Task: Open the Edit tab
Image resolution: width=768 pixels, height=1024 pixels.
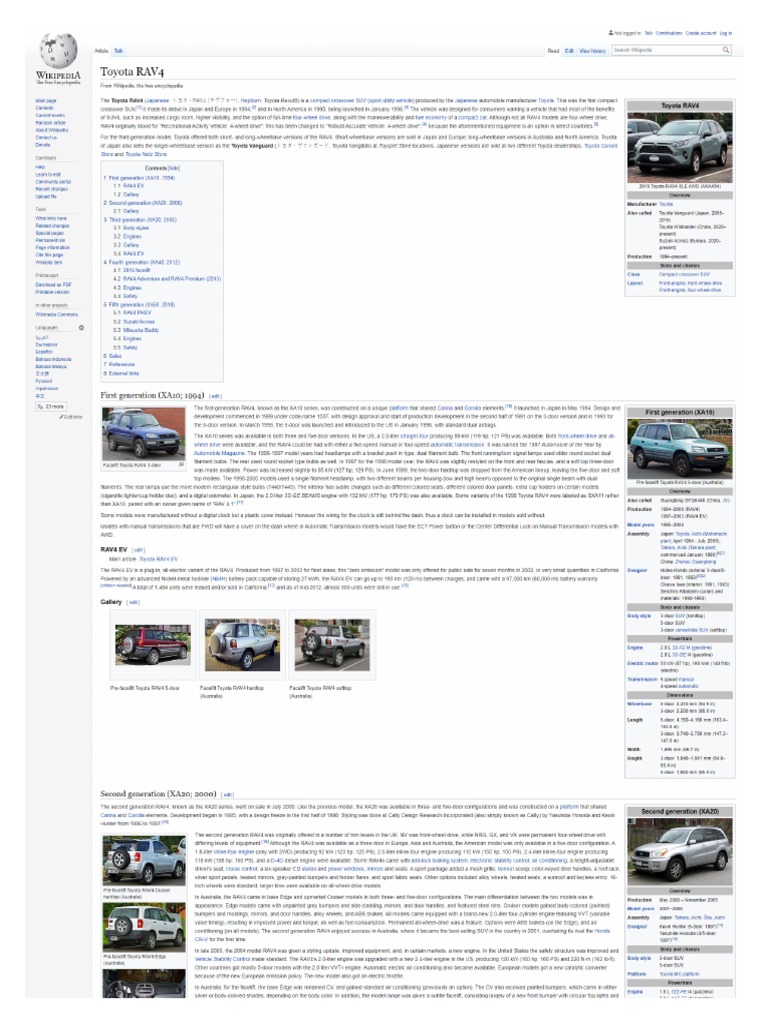Action: coord(569,51)
